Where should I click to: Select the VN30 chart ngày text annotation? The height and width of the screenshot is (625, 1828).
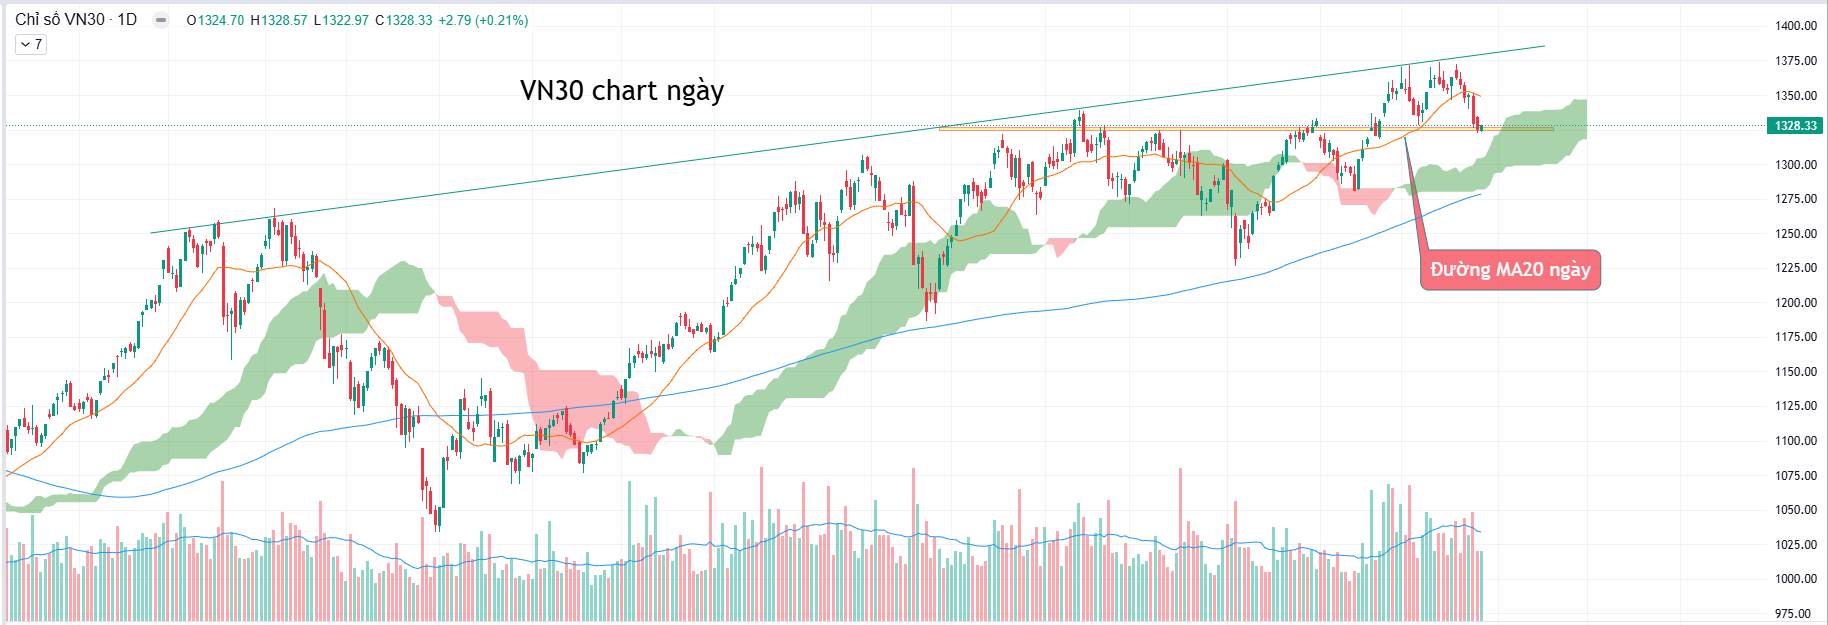click(621, 91)
